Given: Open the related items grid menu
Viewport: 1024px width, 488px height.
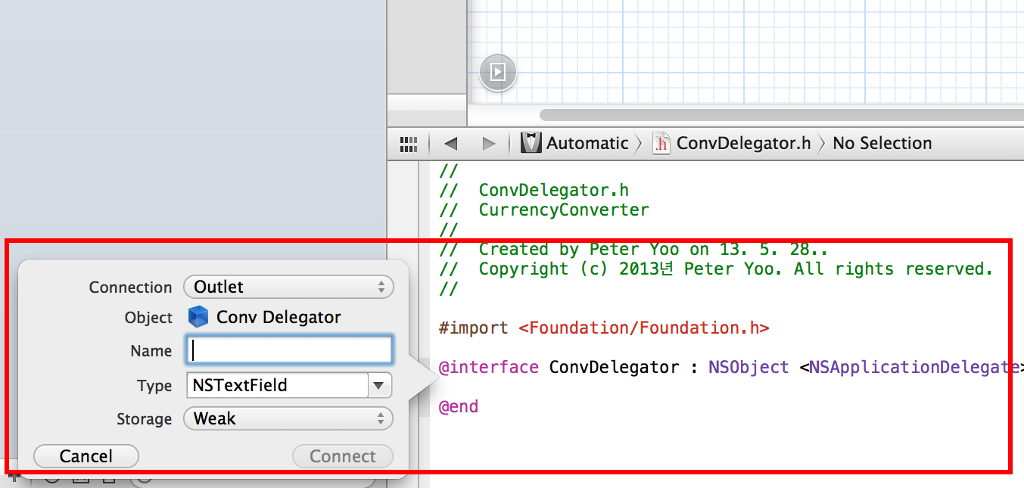Looking at the screenshot, I should click(408, 144).
